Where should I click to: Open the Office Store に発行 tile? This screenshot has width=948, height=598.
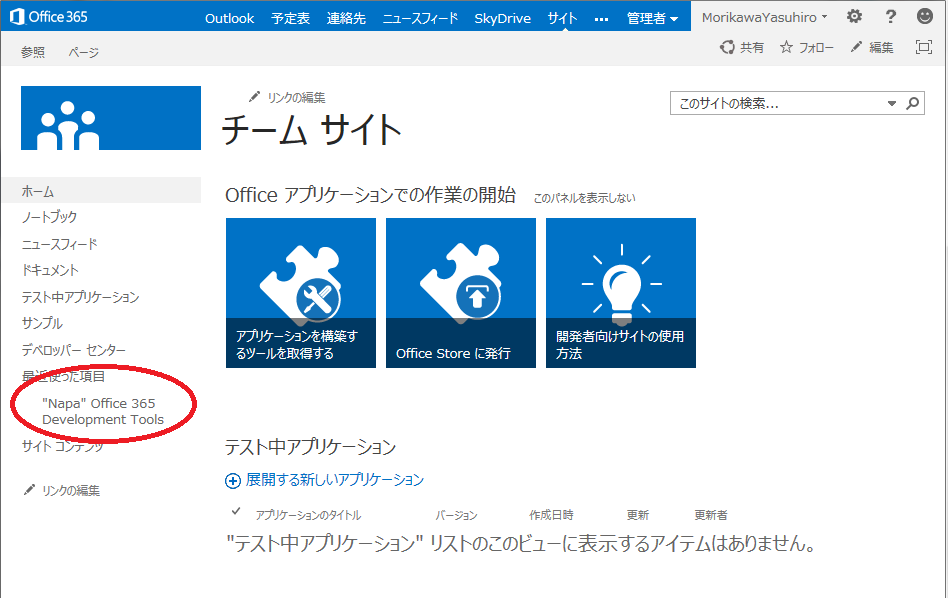coord(461,293)
